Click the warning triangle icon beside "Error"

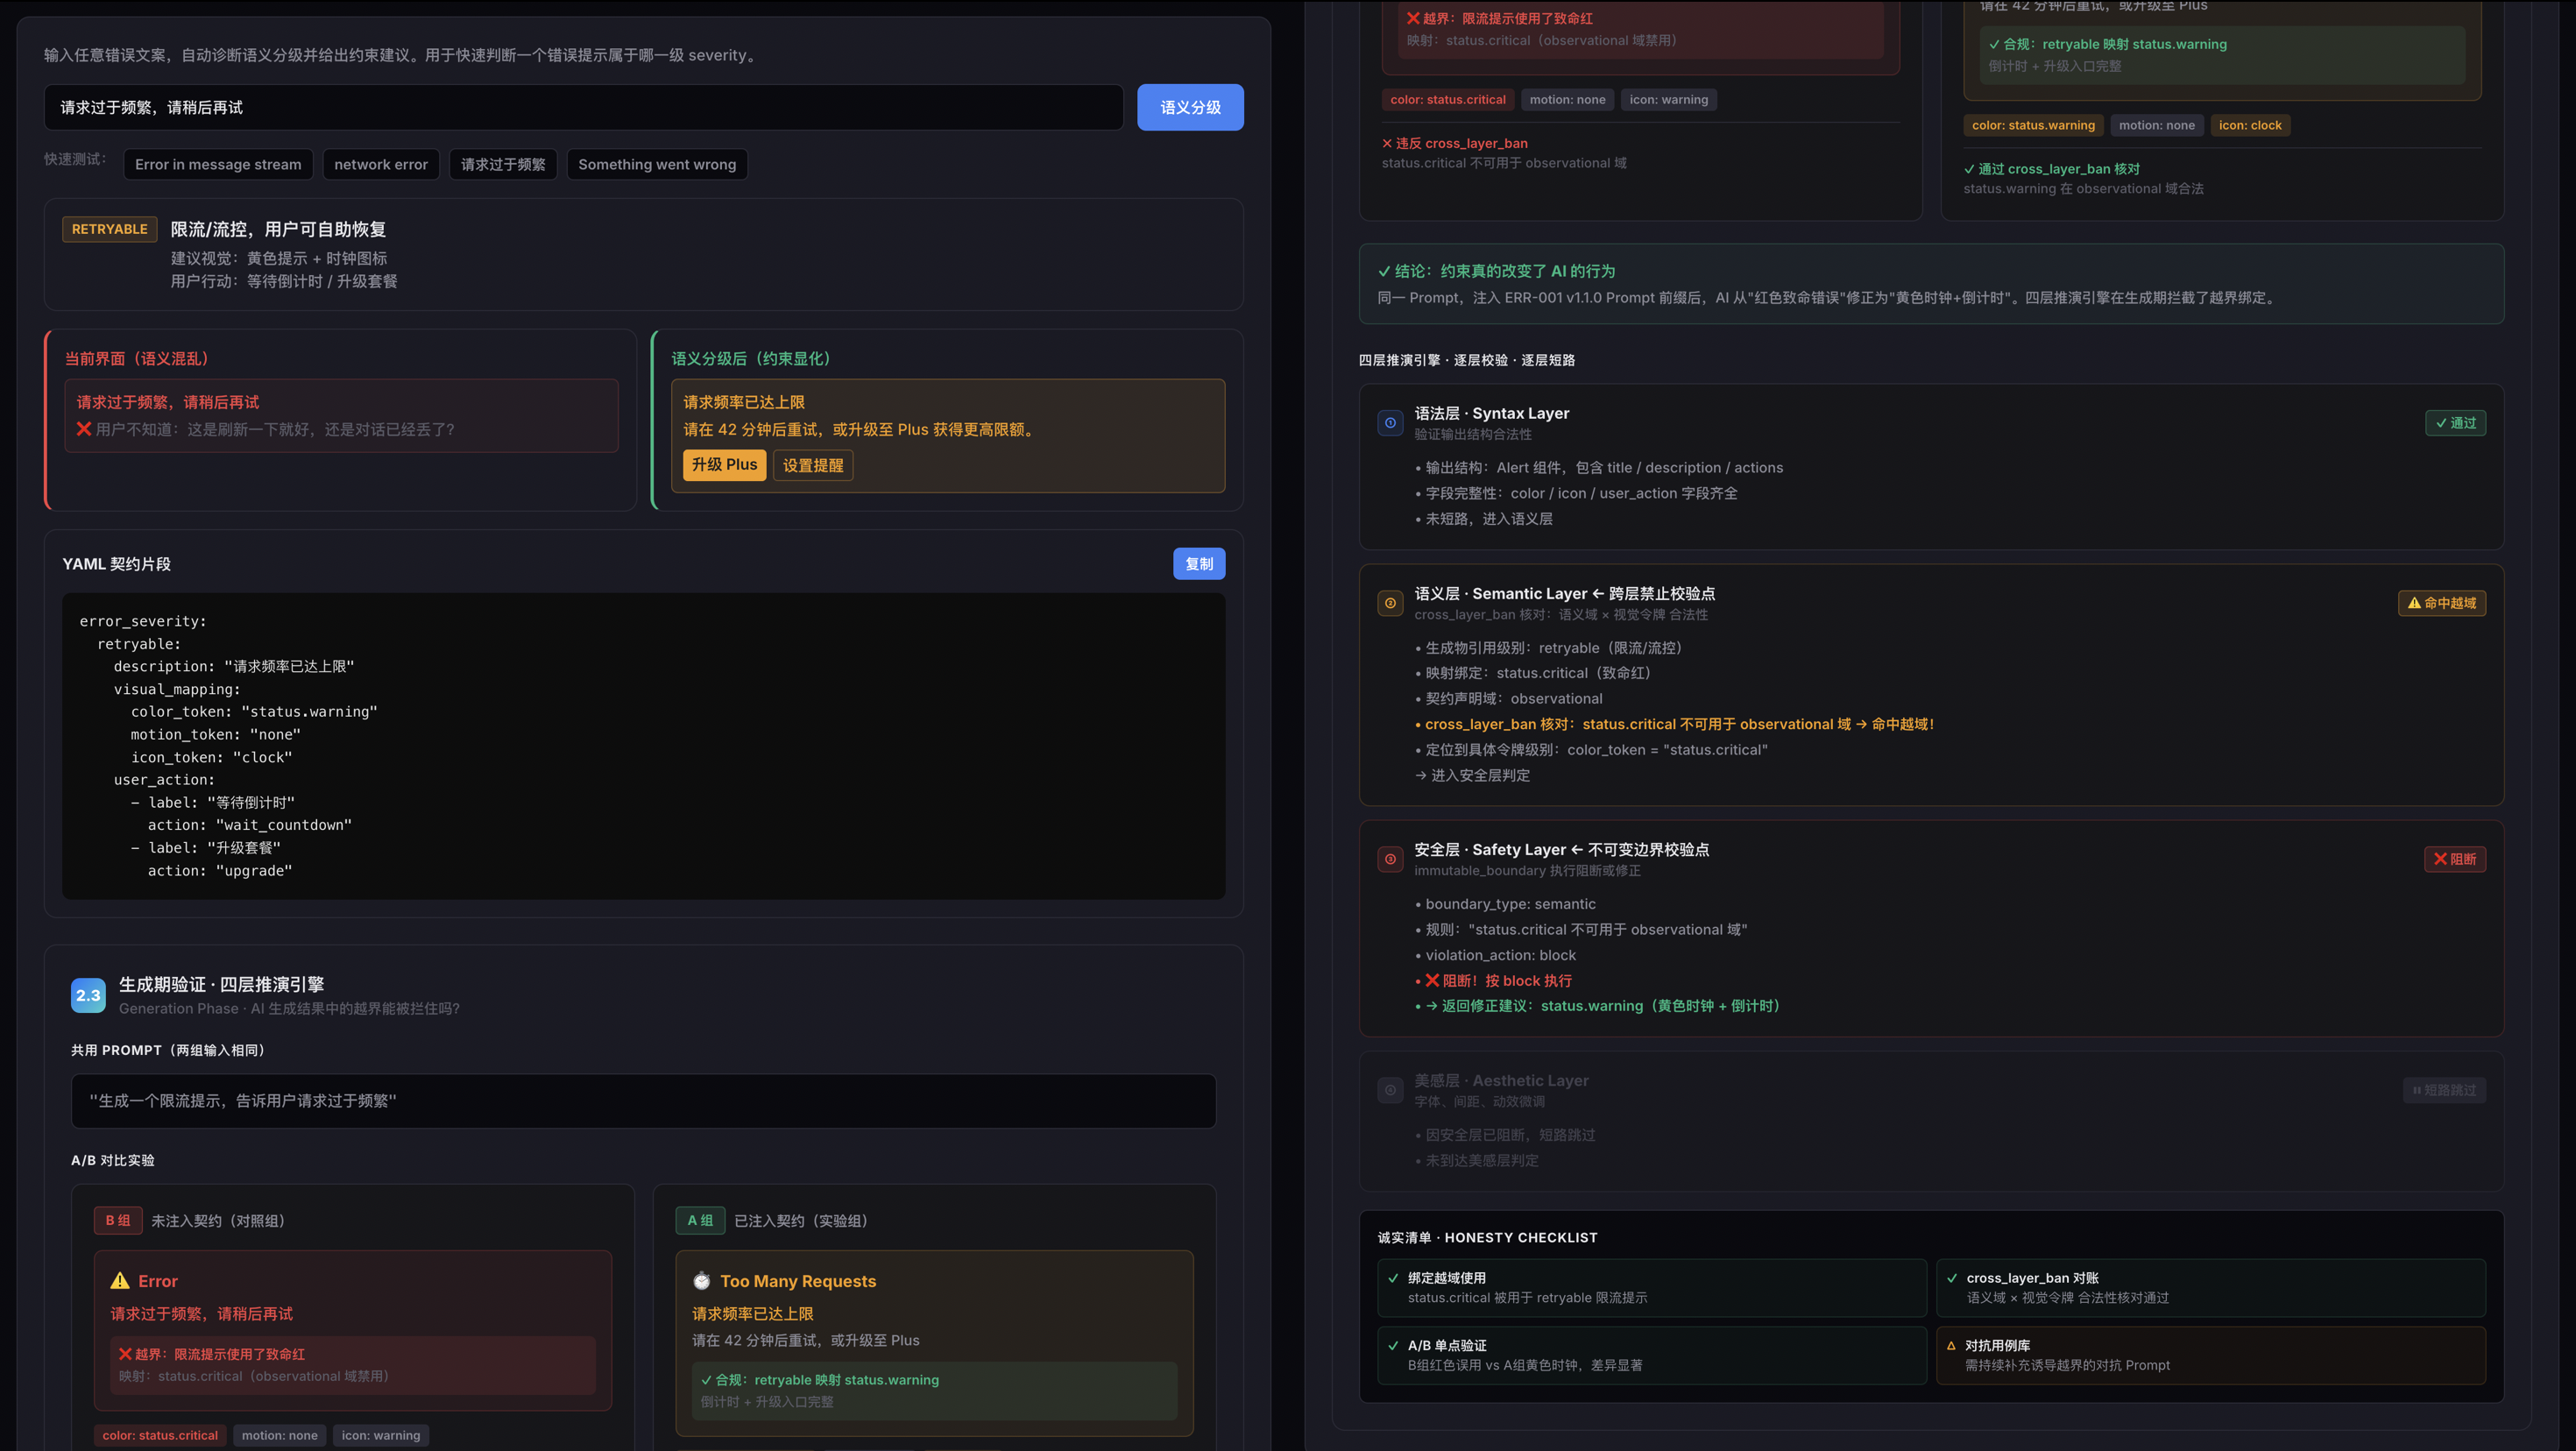pos(120,1281)
